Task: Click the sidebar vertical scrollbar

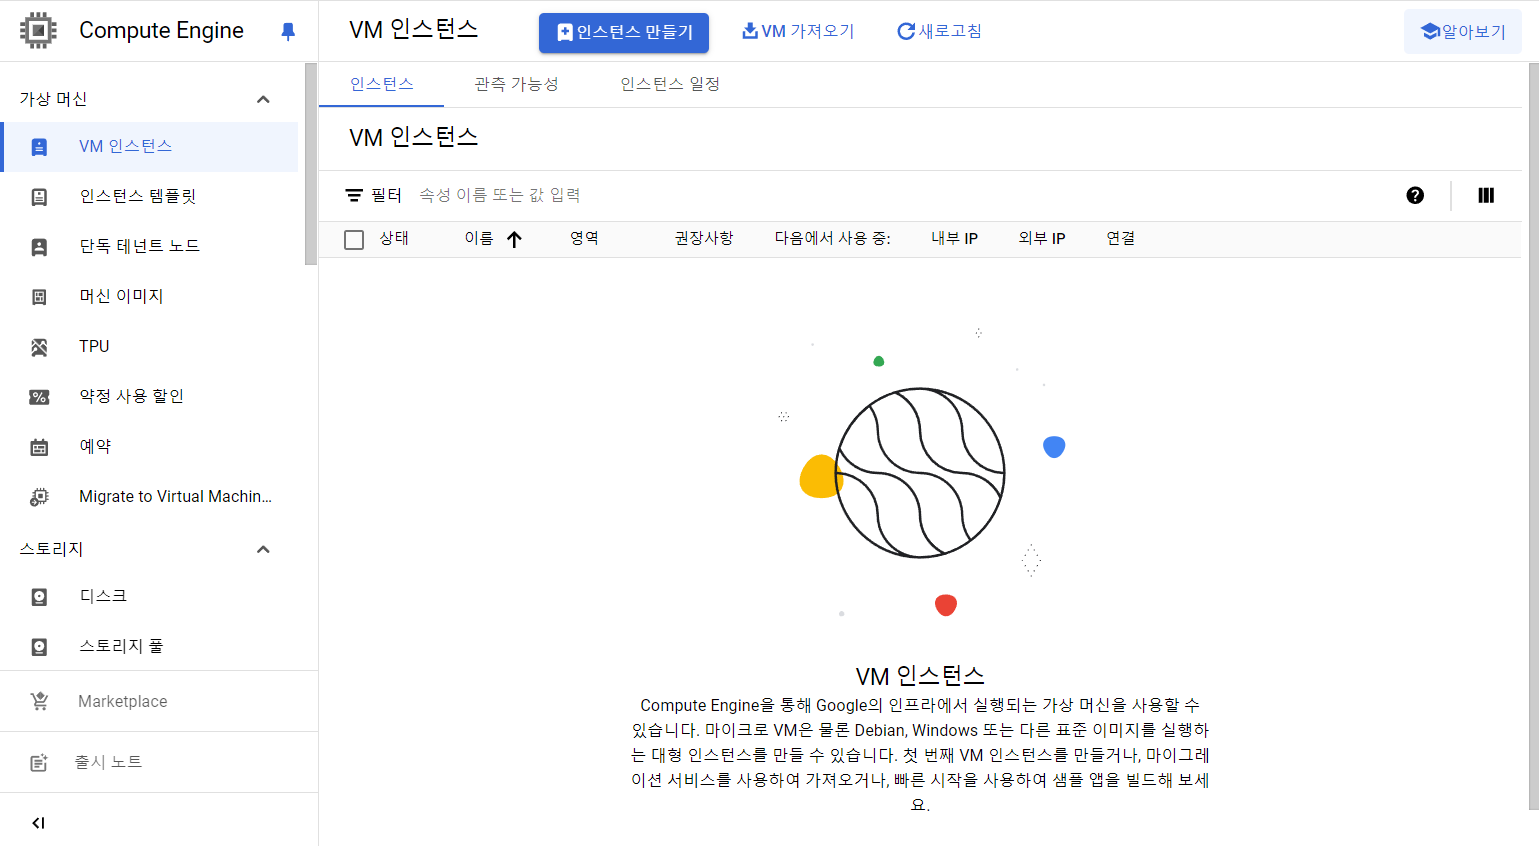Action: pyautogui.click(x=311, y=164)
